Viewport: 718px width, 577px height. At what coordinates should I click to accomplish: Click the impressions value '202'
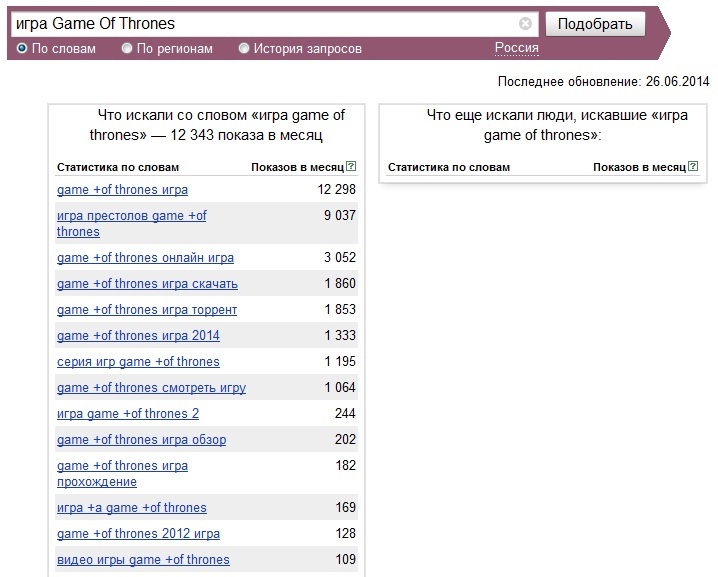coord(345,440)
